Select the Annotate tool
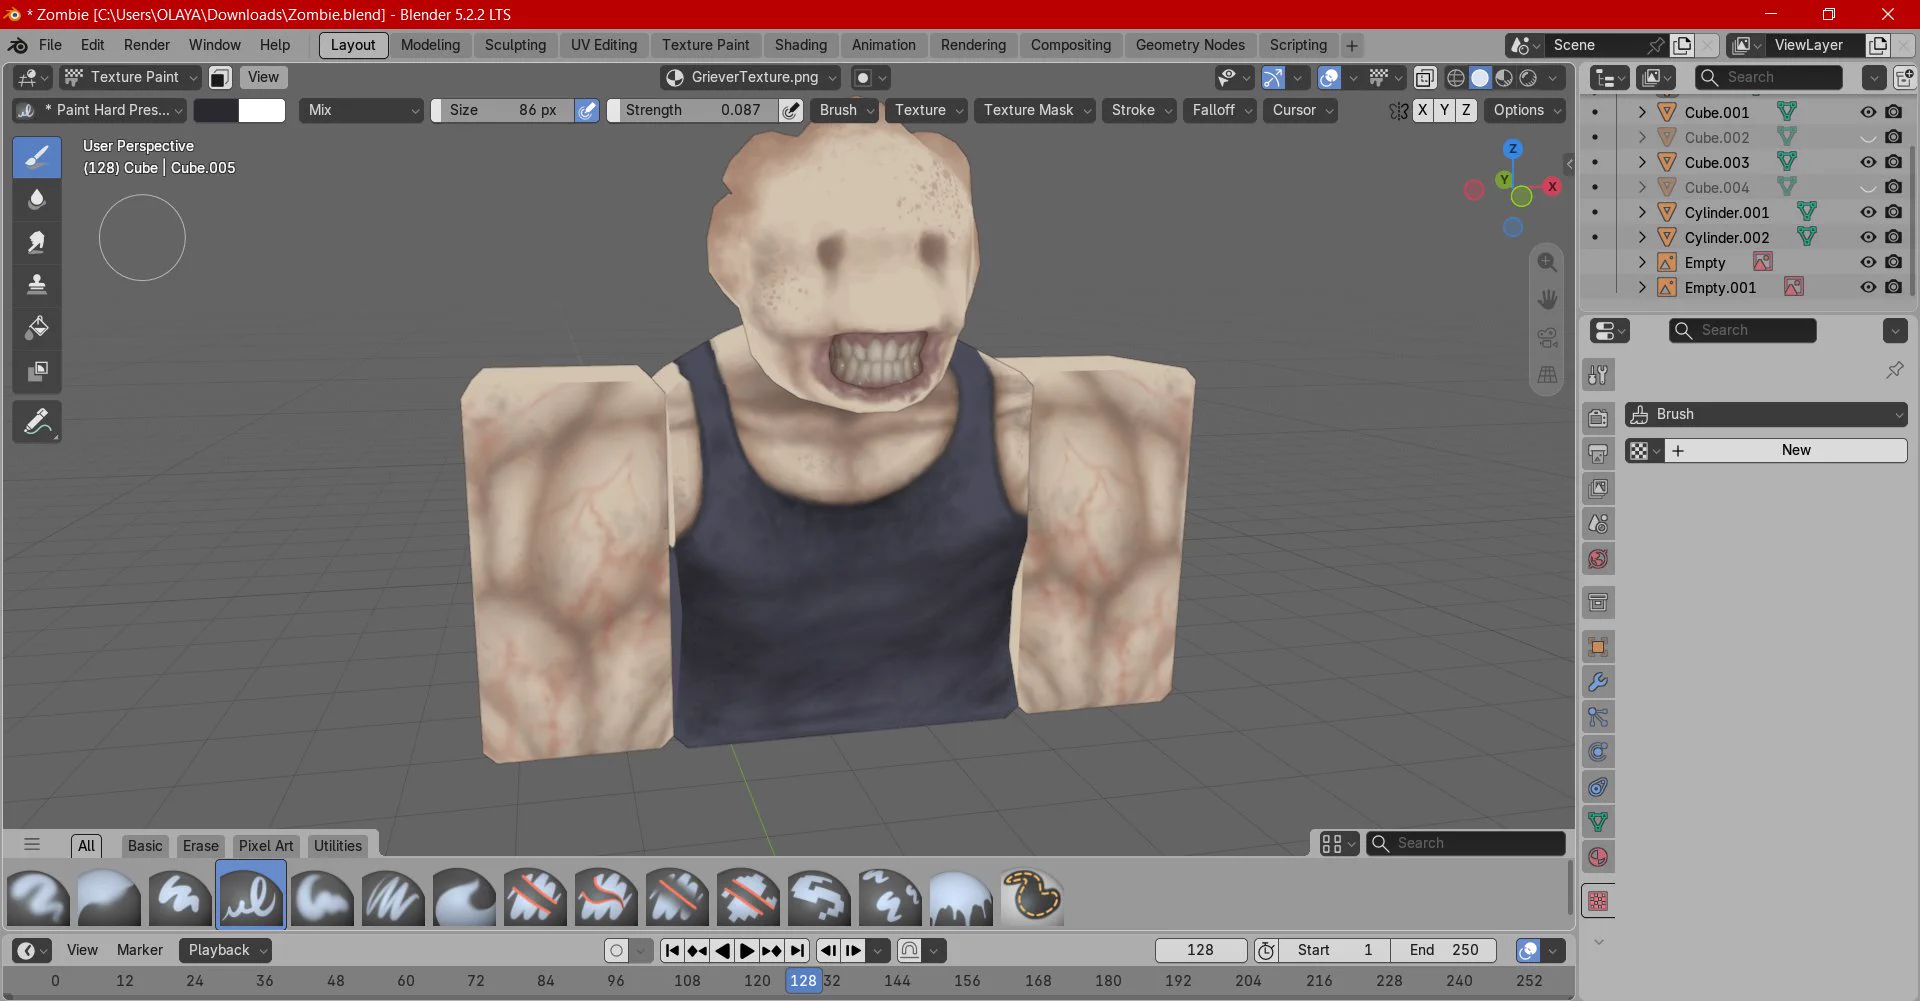 pyautogui.click(x=37, y=422)
